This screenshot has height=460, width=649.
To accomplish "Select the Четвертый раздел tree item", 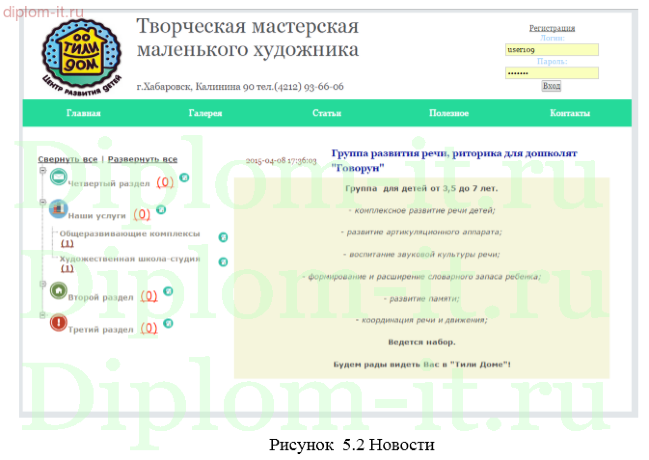I will pyautogui.click(x=108, y=183).
